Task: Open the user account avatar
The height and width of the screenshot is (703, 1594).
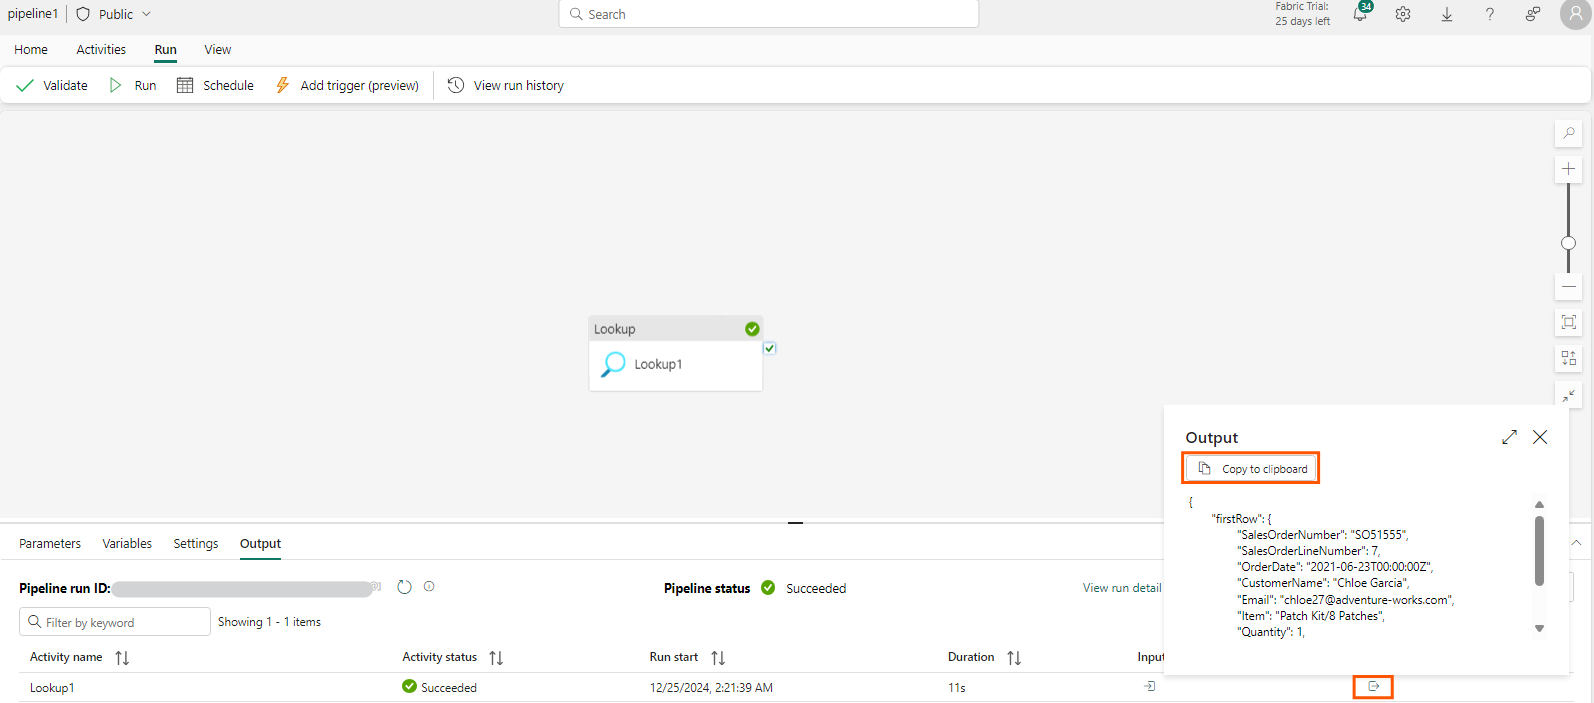Action: 1576,14
